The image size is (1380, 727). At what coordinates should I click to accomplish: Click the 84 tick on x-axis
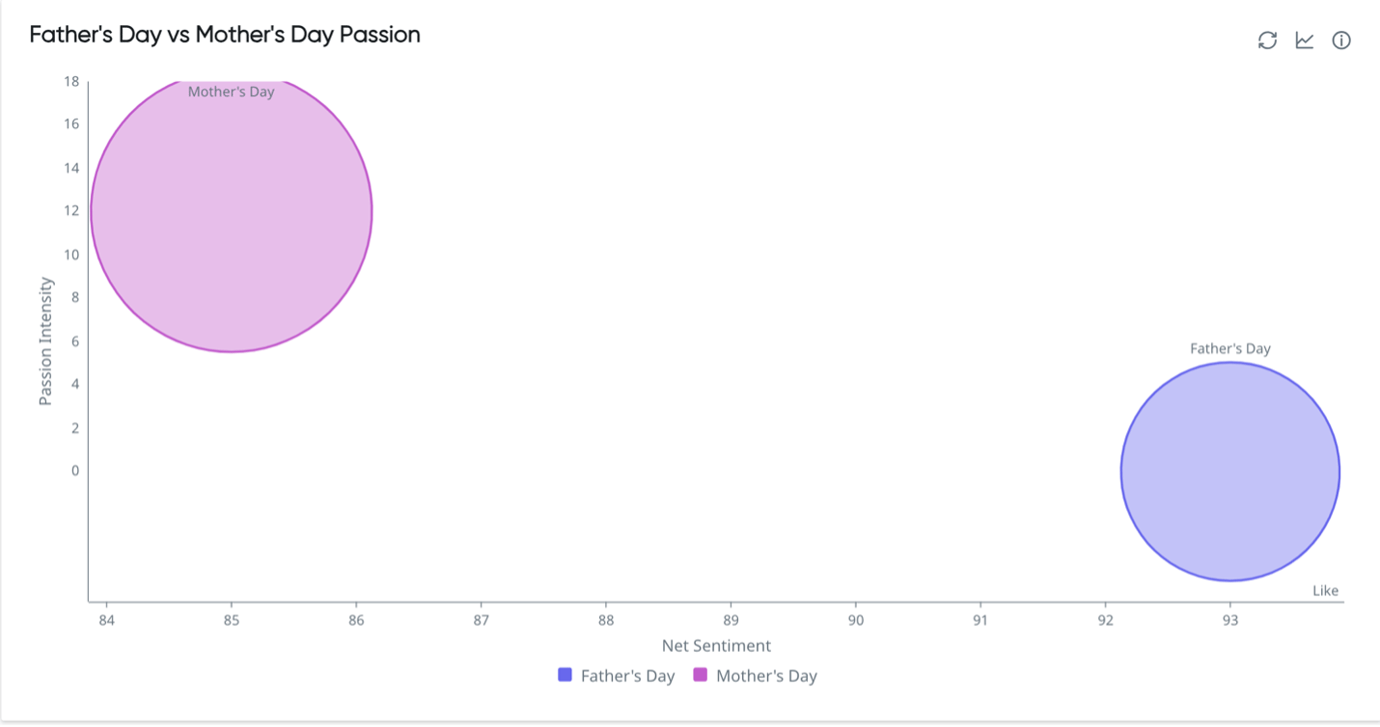tap(107, 620)
